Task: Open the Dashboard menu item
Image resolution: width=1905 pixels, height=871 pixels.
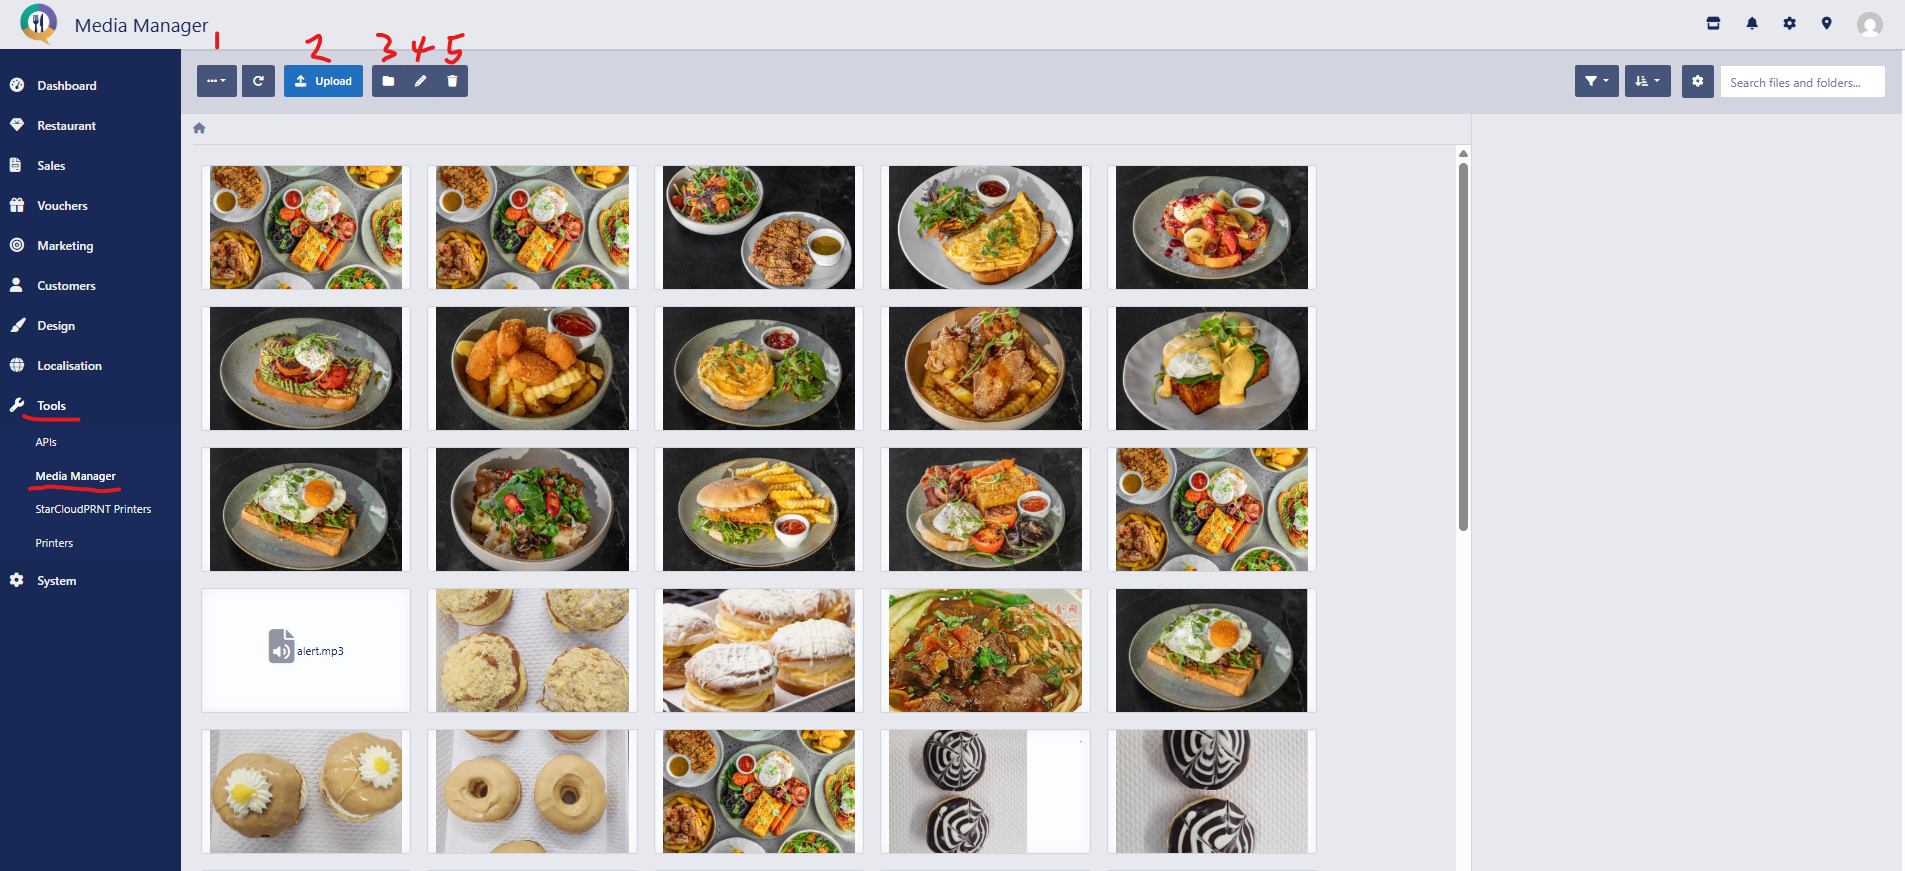Action: click(x=67, y=86)
